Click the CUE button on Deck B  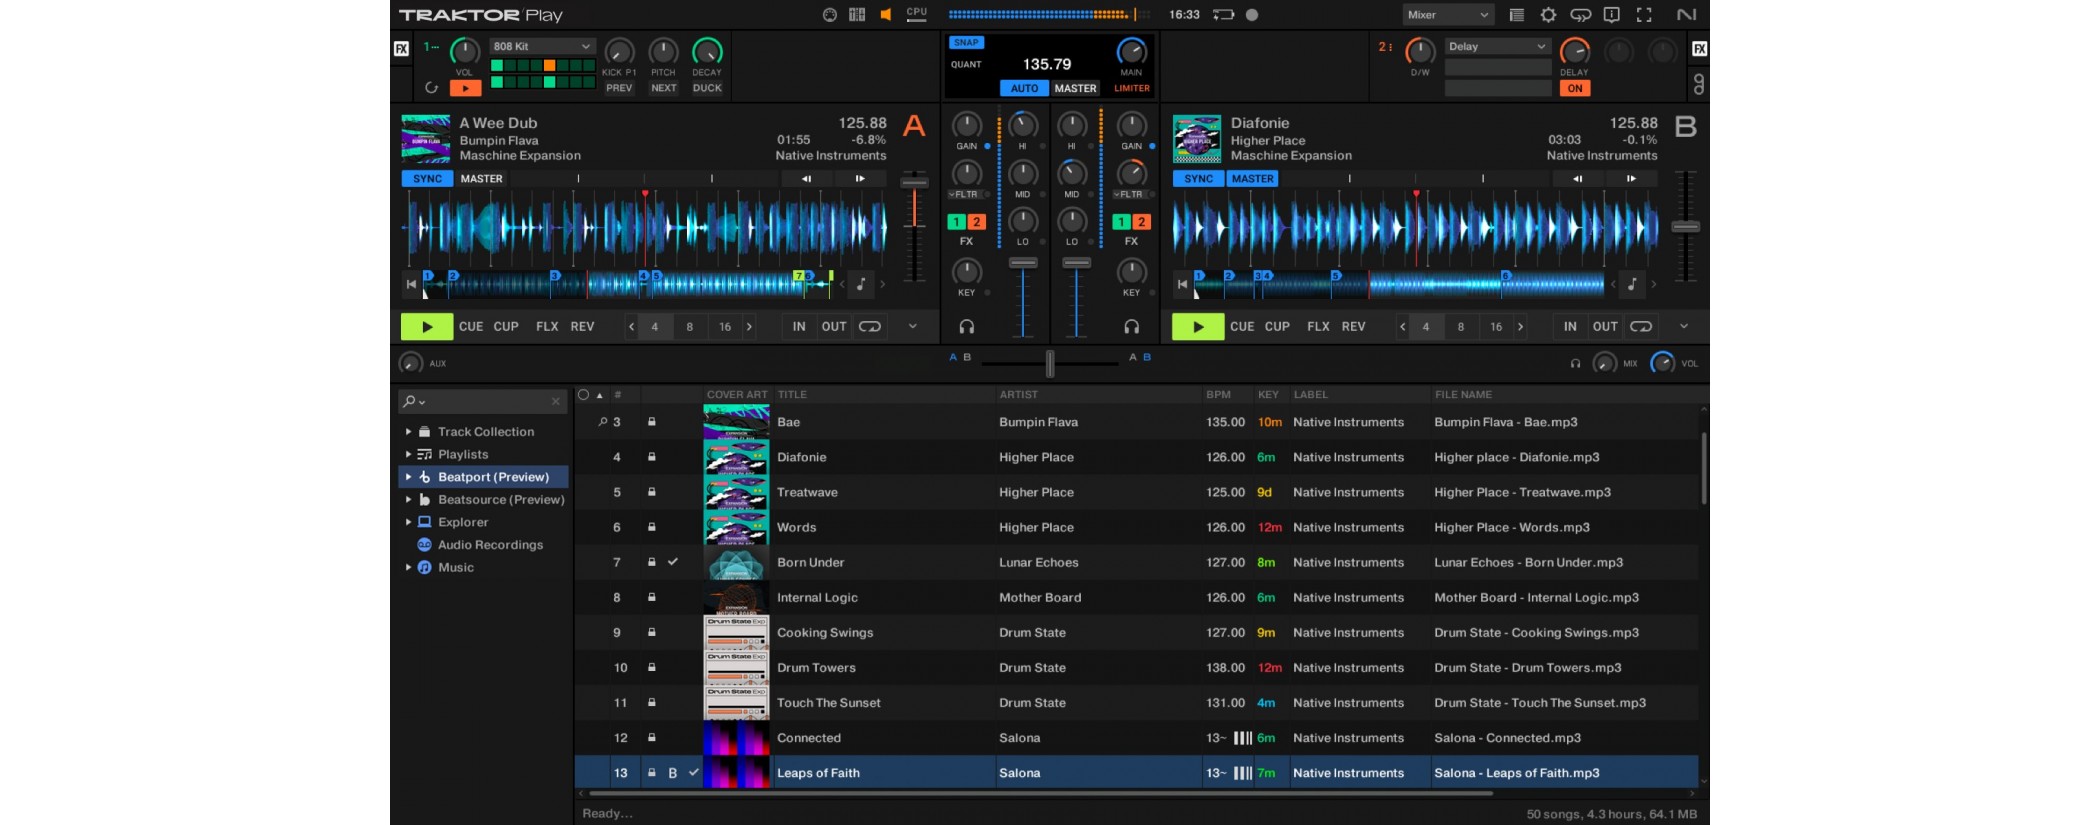pyautogui.click(x=1242, y=327)
